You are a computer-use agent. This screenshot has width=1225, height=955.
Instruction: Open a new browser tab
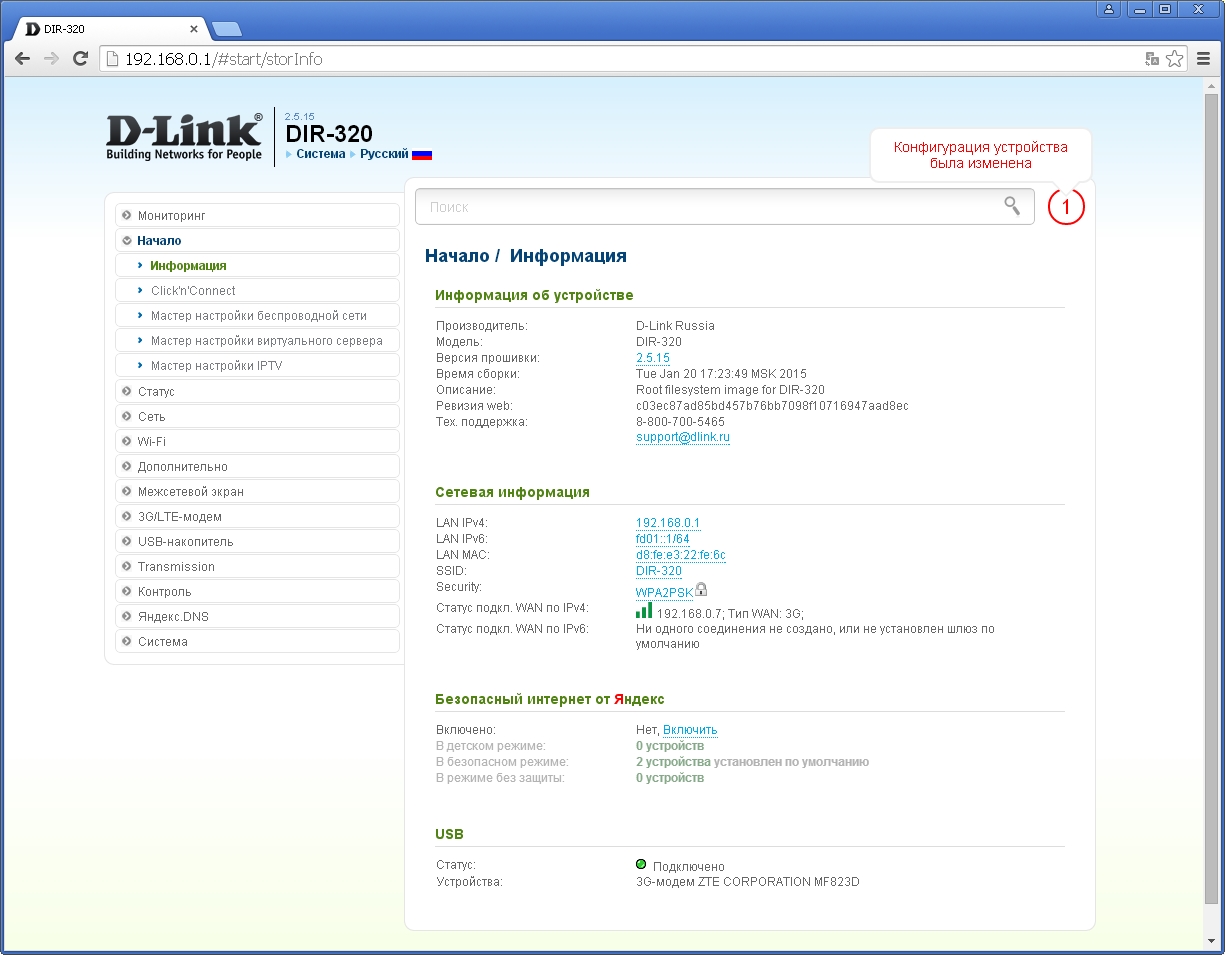coord(226,29)
